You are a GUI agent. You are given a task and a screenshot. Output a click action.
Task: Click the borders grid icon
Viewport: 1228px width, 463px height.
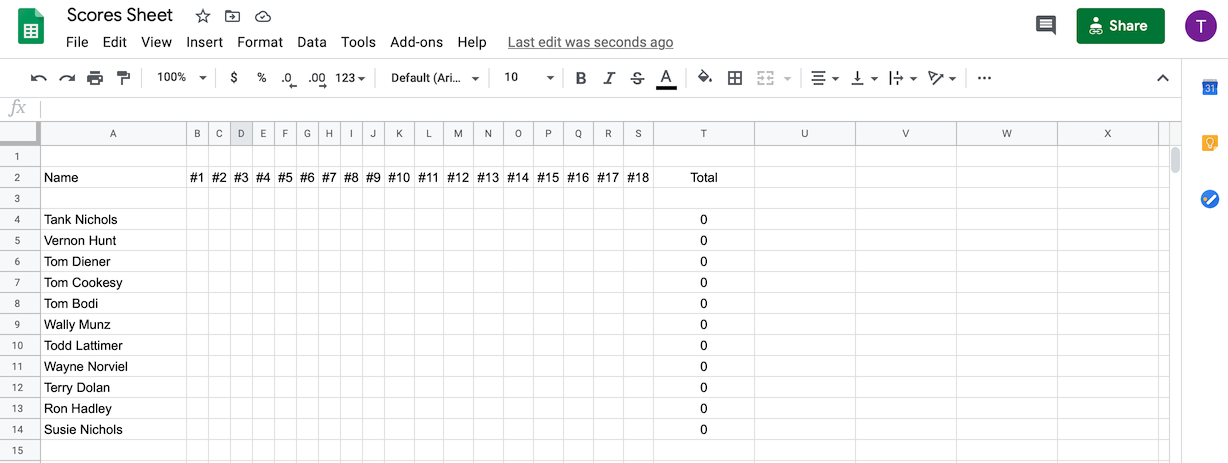[735, 78]
